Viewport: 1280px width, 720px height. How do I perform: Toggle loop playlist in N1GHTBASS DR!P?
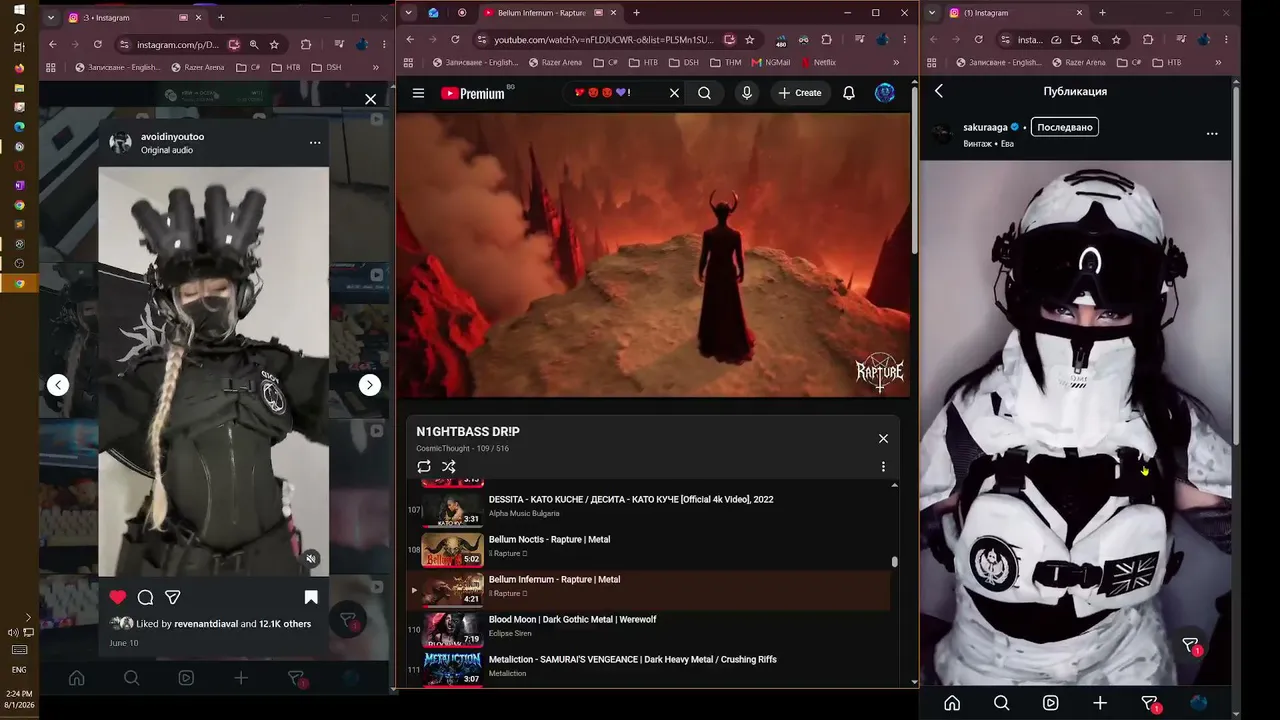424,467
